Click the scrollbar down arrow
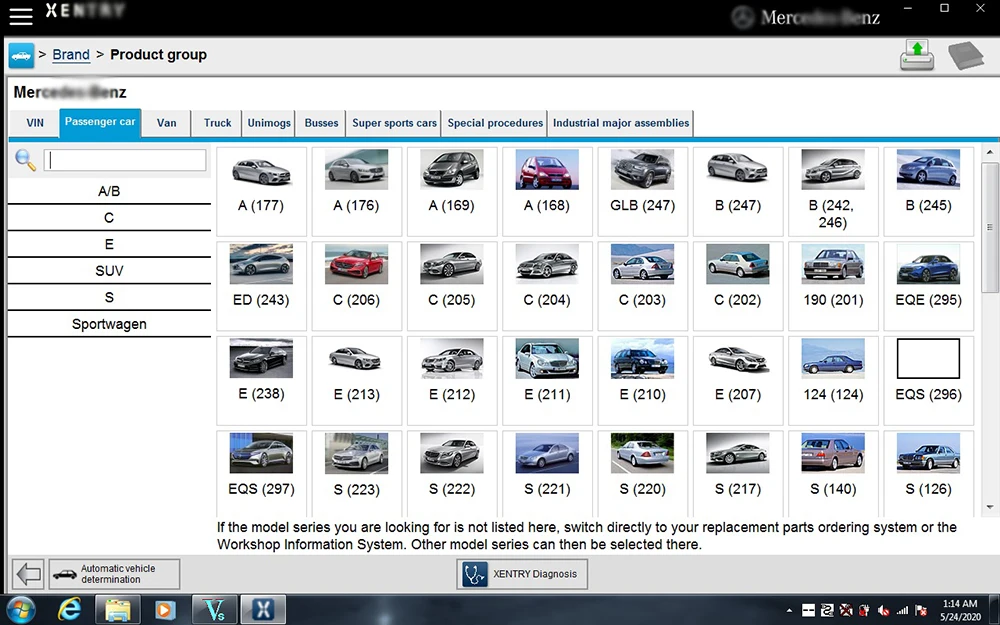The image size is (1000, 625). tap(989, 508)
